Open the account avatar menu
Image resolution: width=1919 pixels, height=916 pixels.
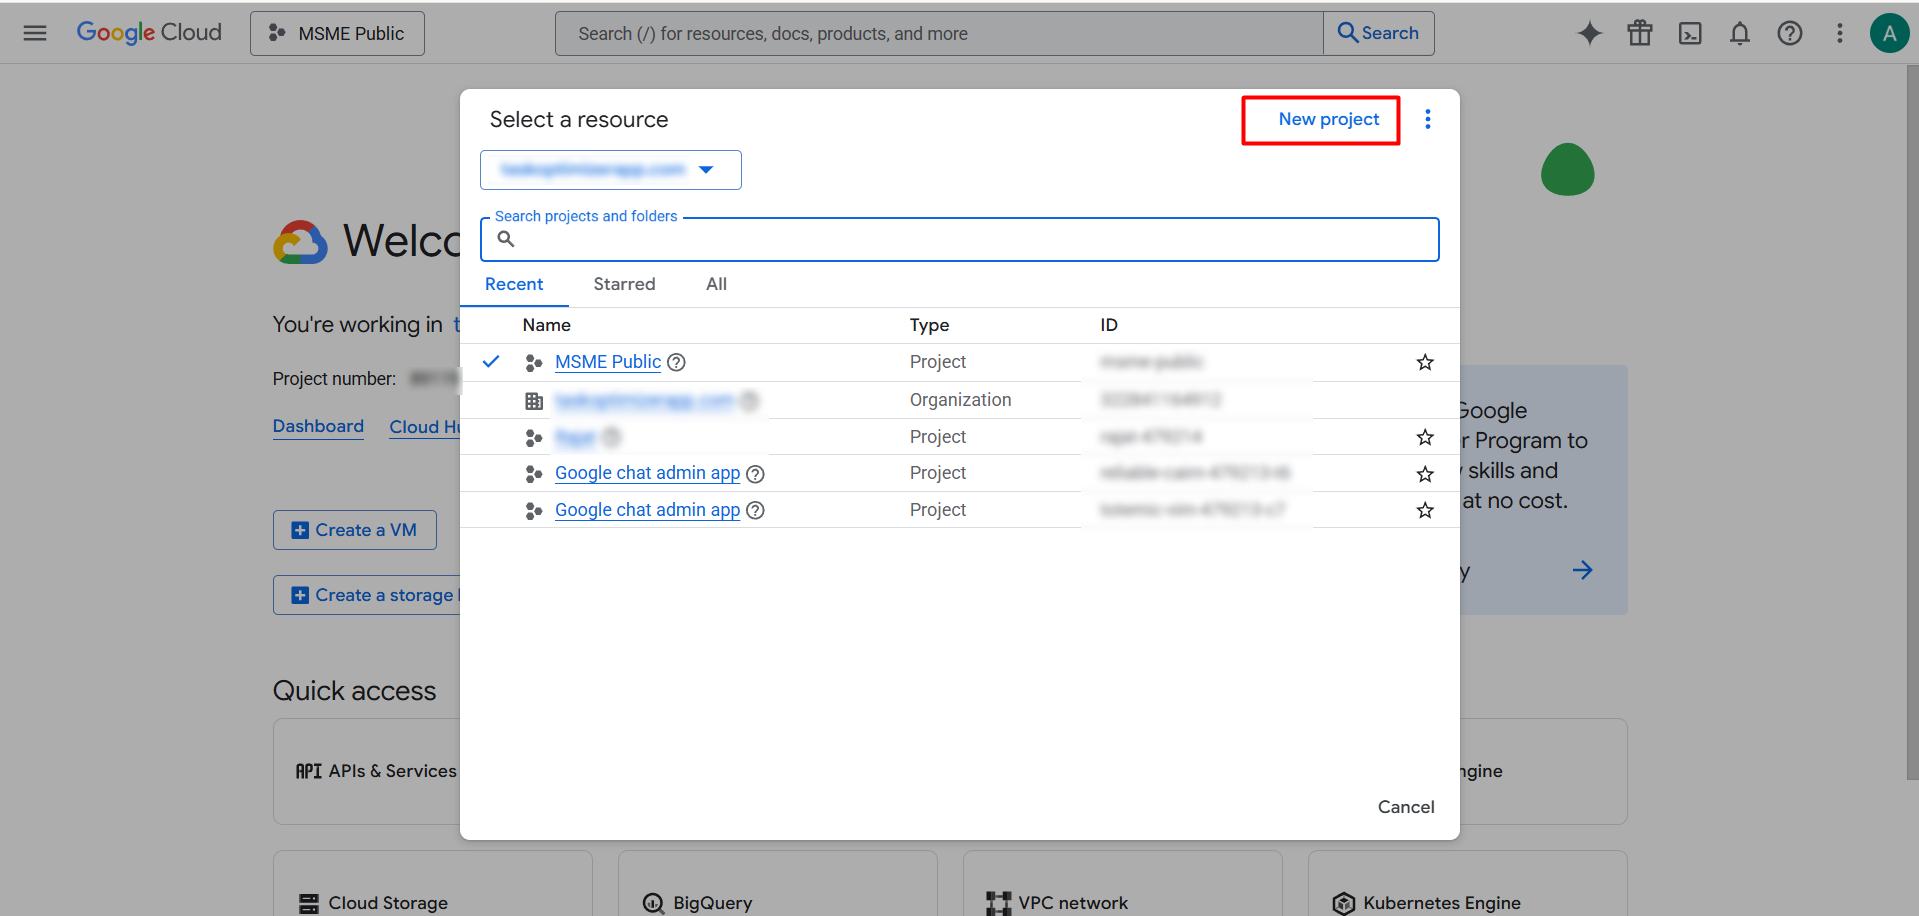1889,33
